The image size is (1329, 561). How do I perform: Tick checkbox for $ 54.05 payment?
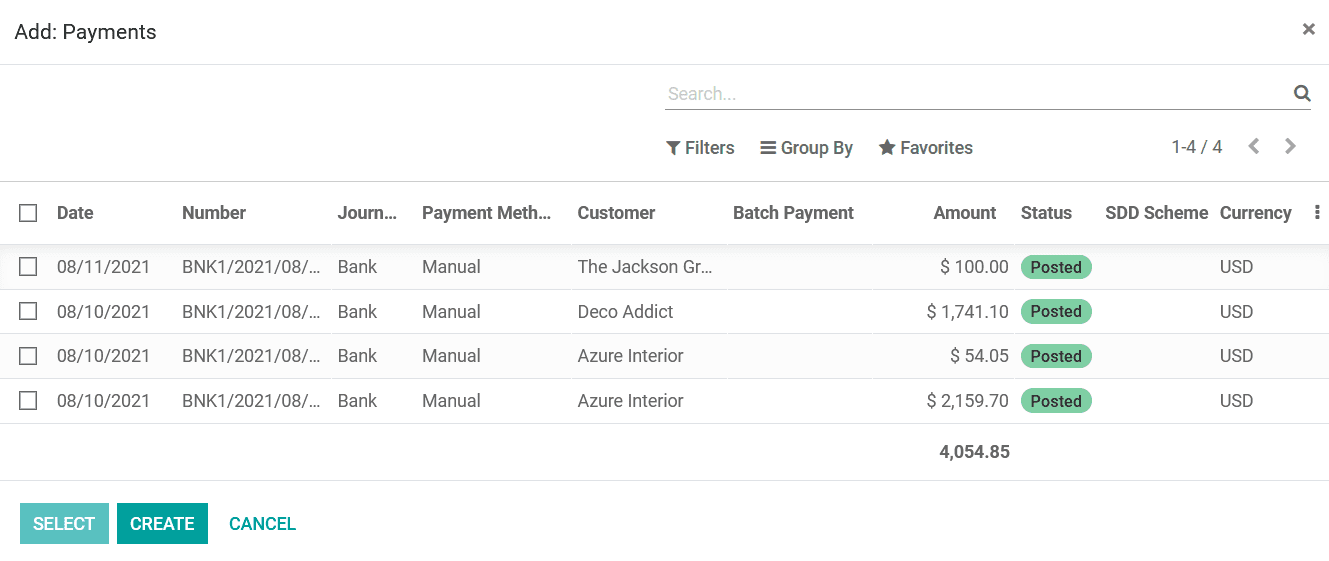tap(28, 356)
